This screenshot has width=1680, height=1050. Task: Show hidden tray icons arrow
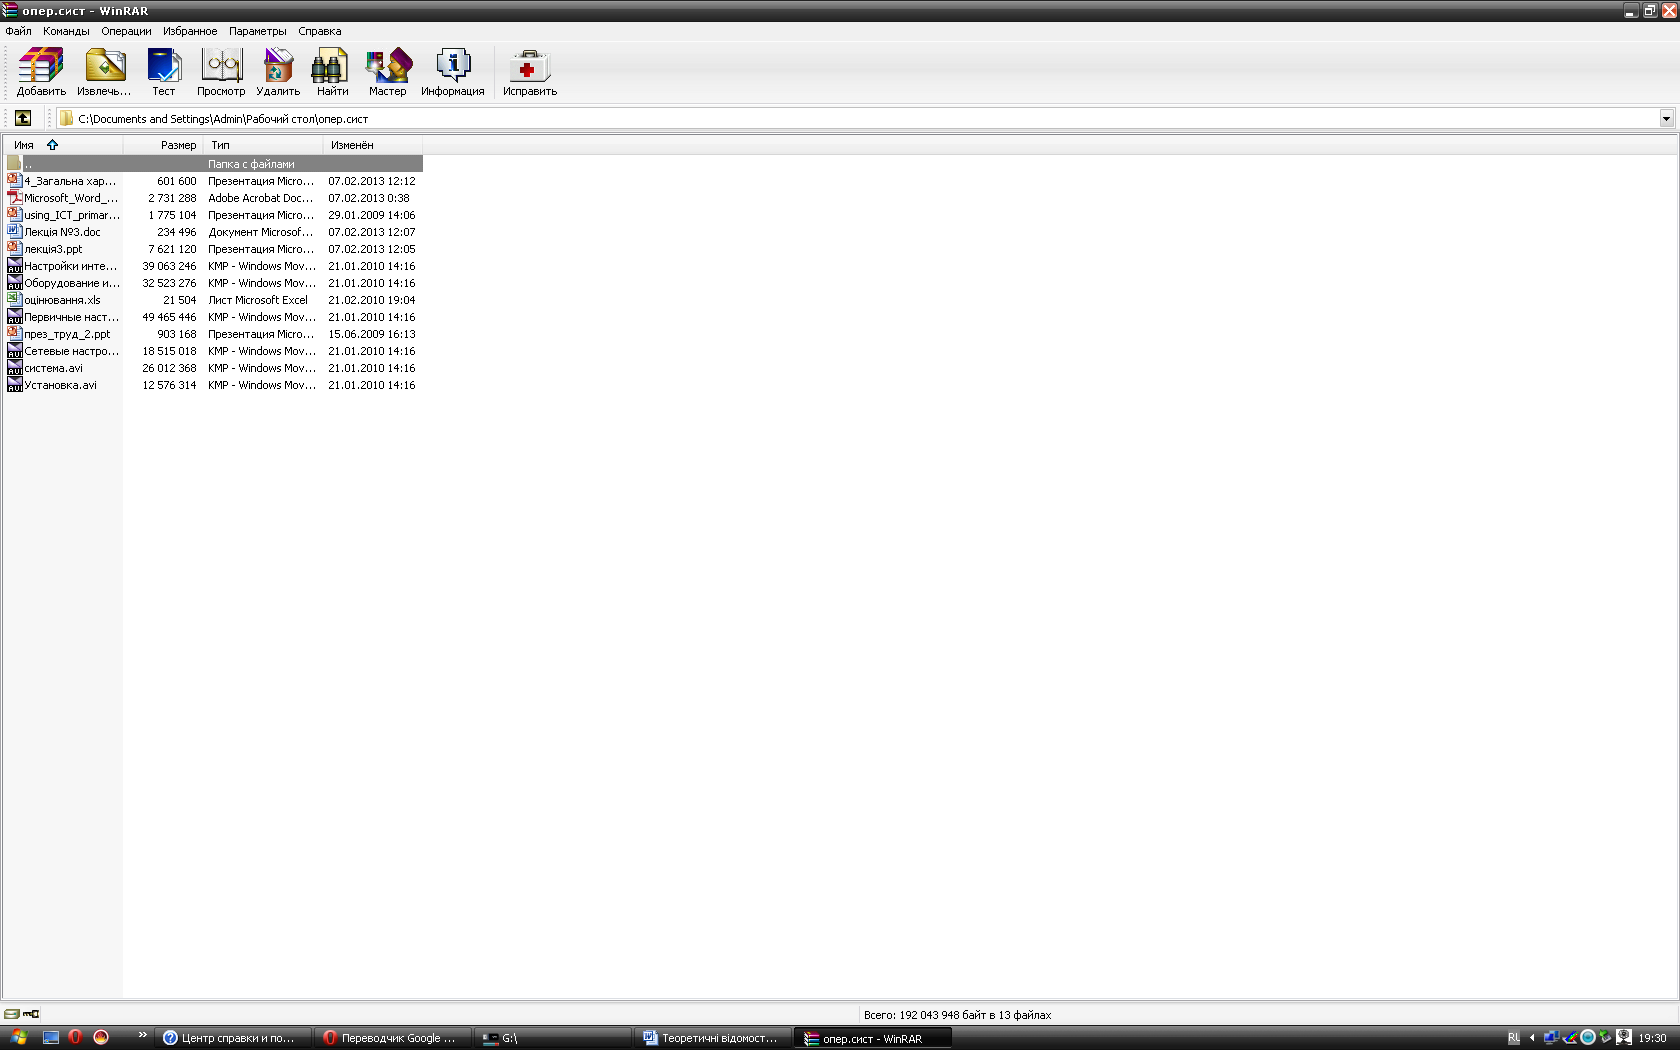pos(1532,1038)
